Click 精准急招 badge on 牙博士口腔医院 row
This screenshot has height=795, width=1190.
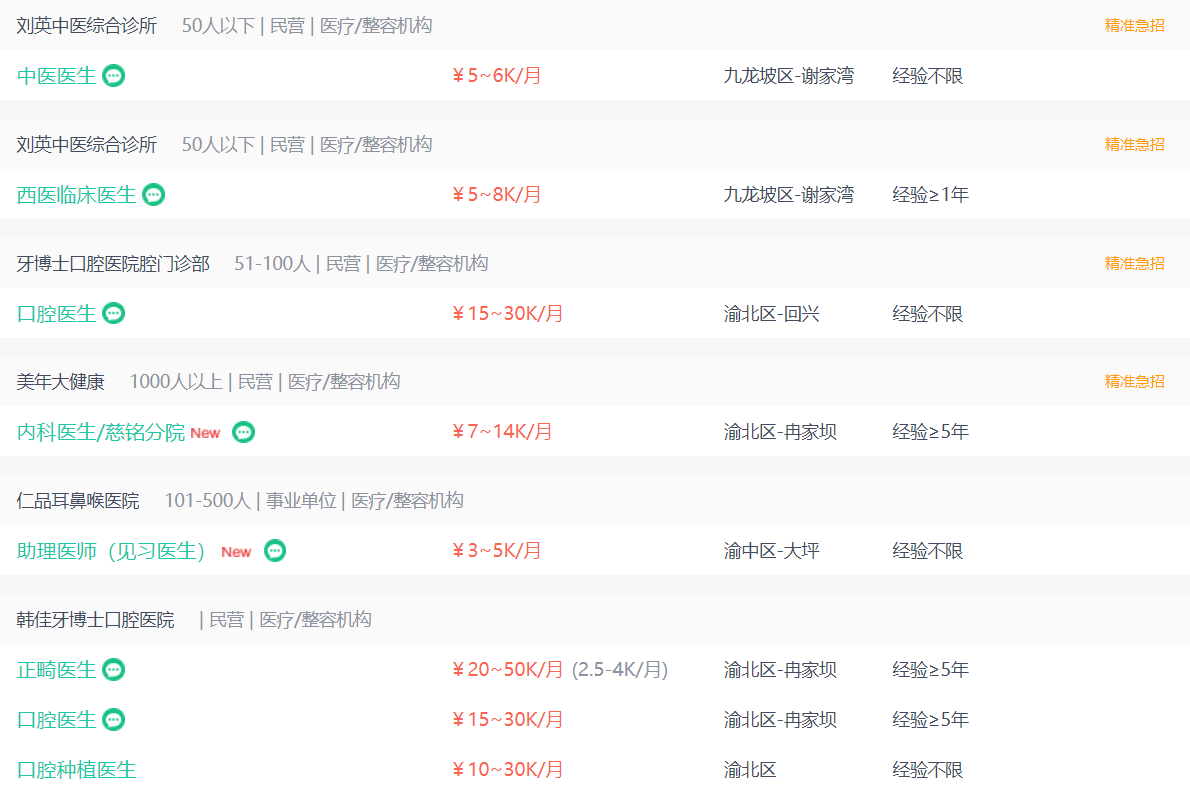(1134, 263)
